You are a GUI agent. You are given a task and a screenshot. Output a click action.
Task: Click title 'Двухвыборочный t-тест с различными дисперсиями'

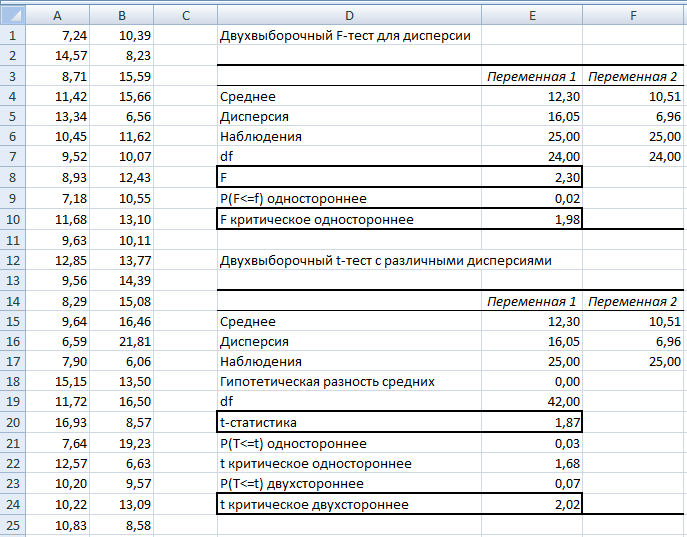[386, 261]
